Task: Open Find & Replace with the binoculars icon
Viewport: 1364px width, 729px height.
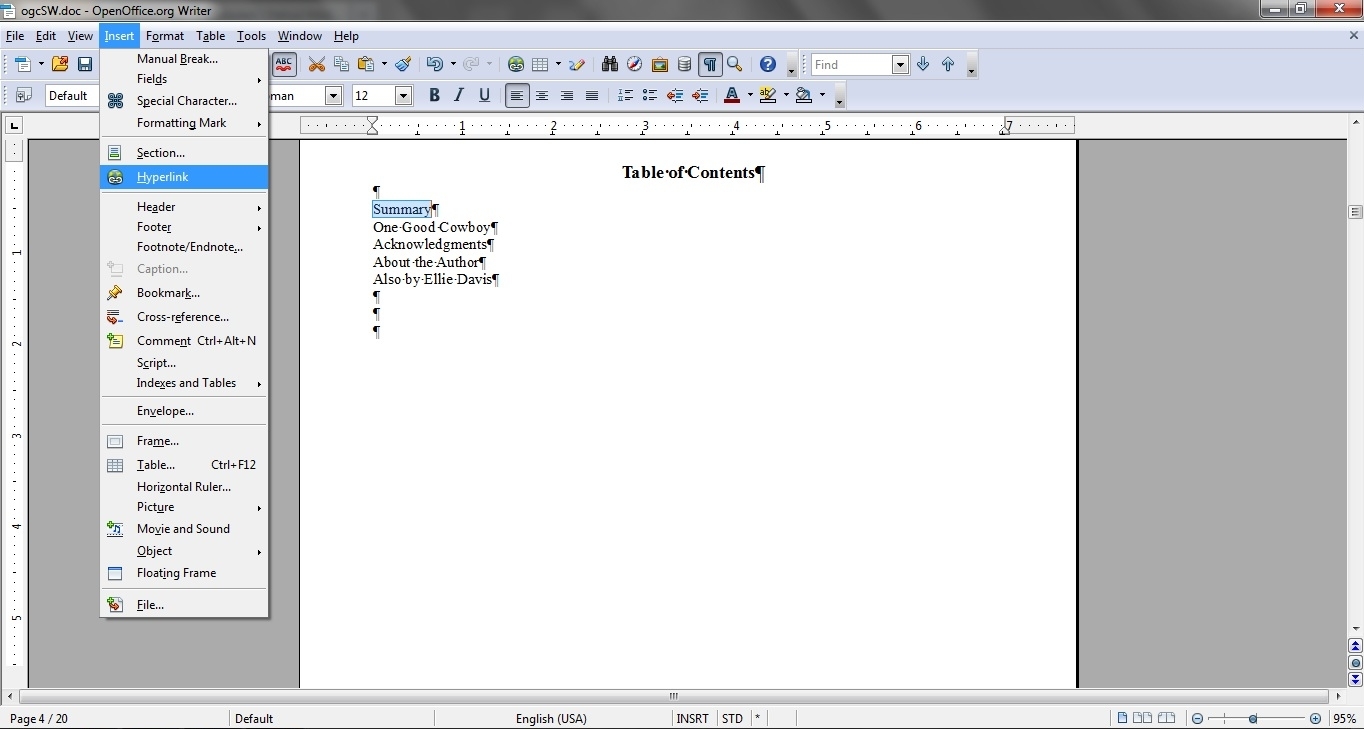Action: [610, 64]
